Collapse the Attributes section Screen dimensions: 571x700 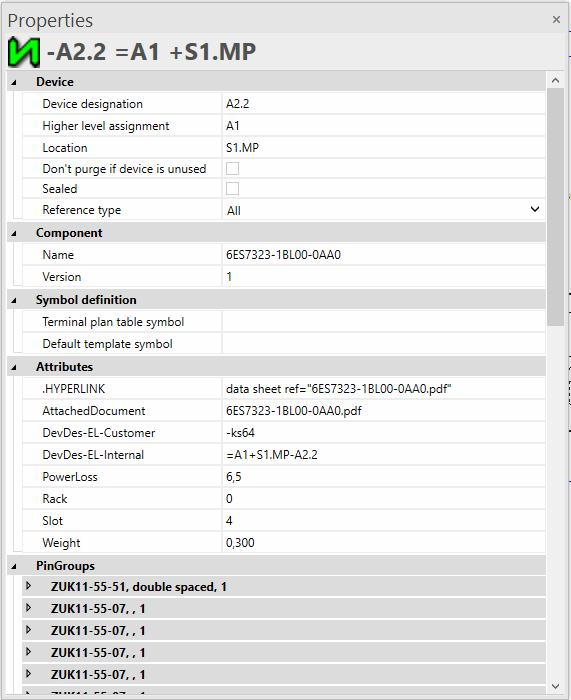[14, 367]
